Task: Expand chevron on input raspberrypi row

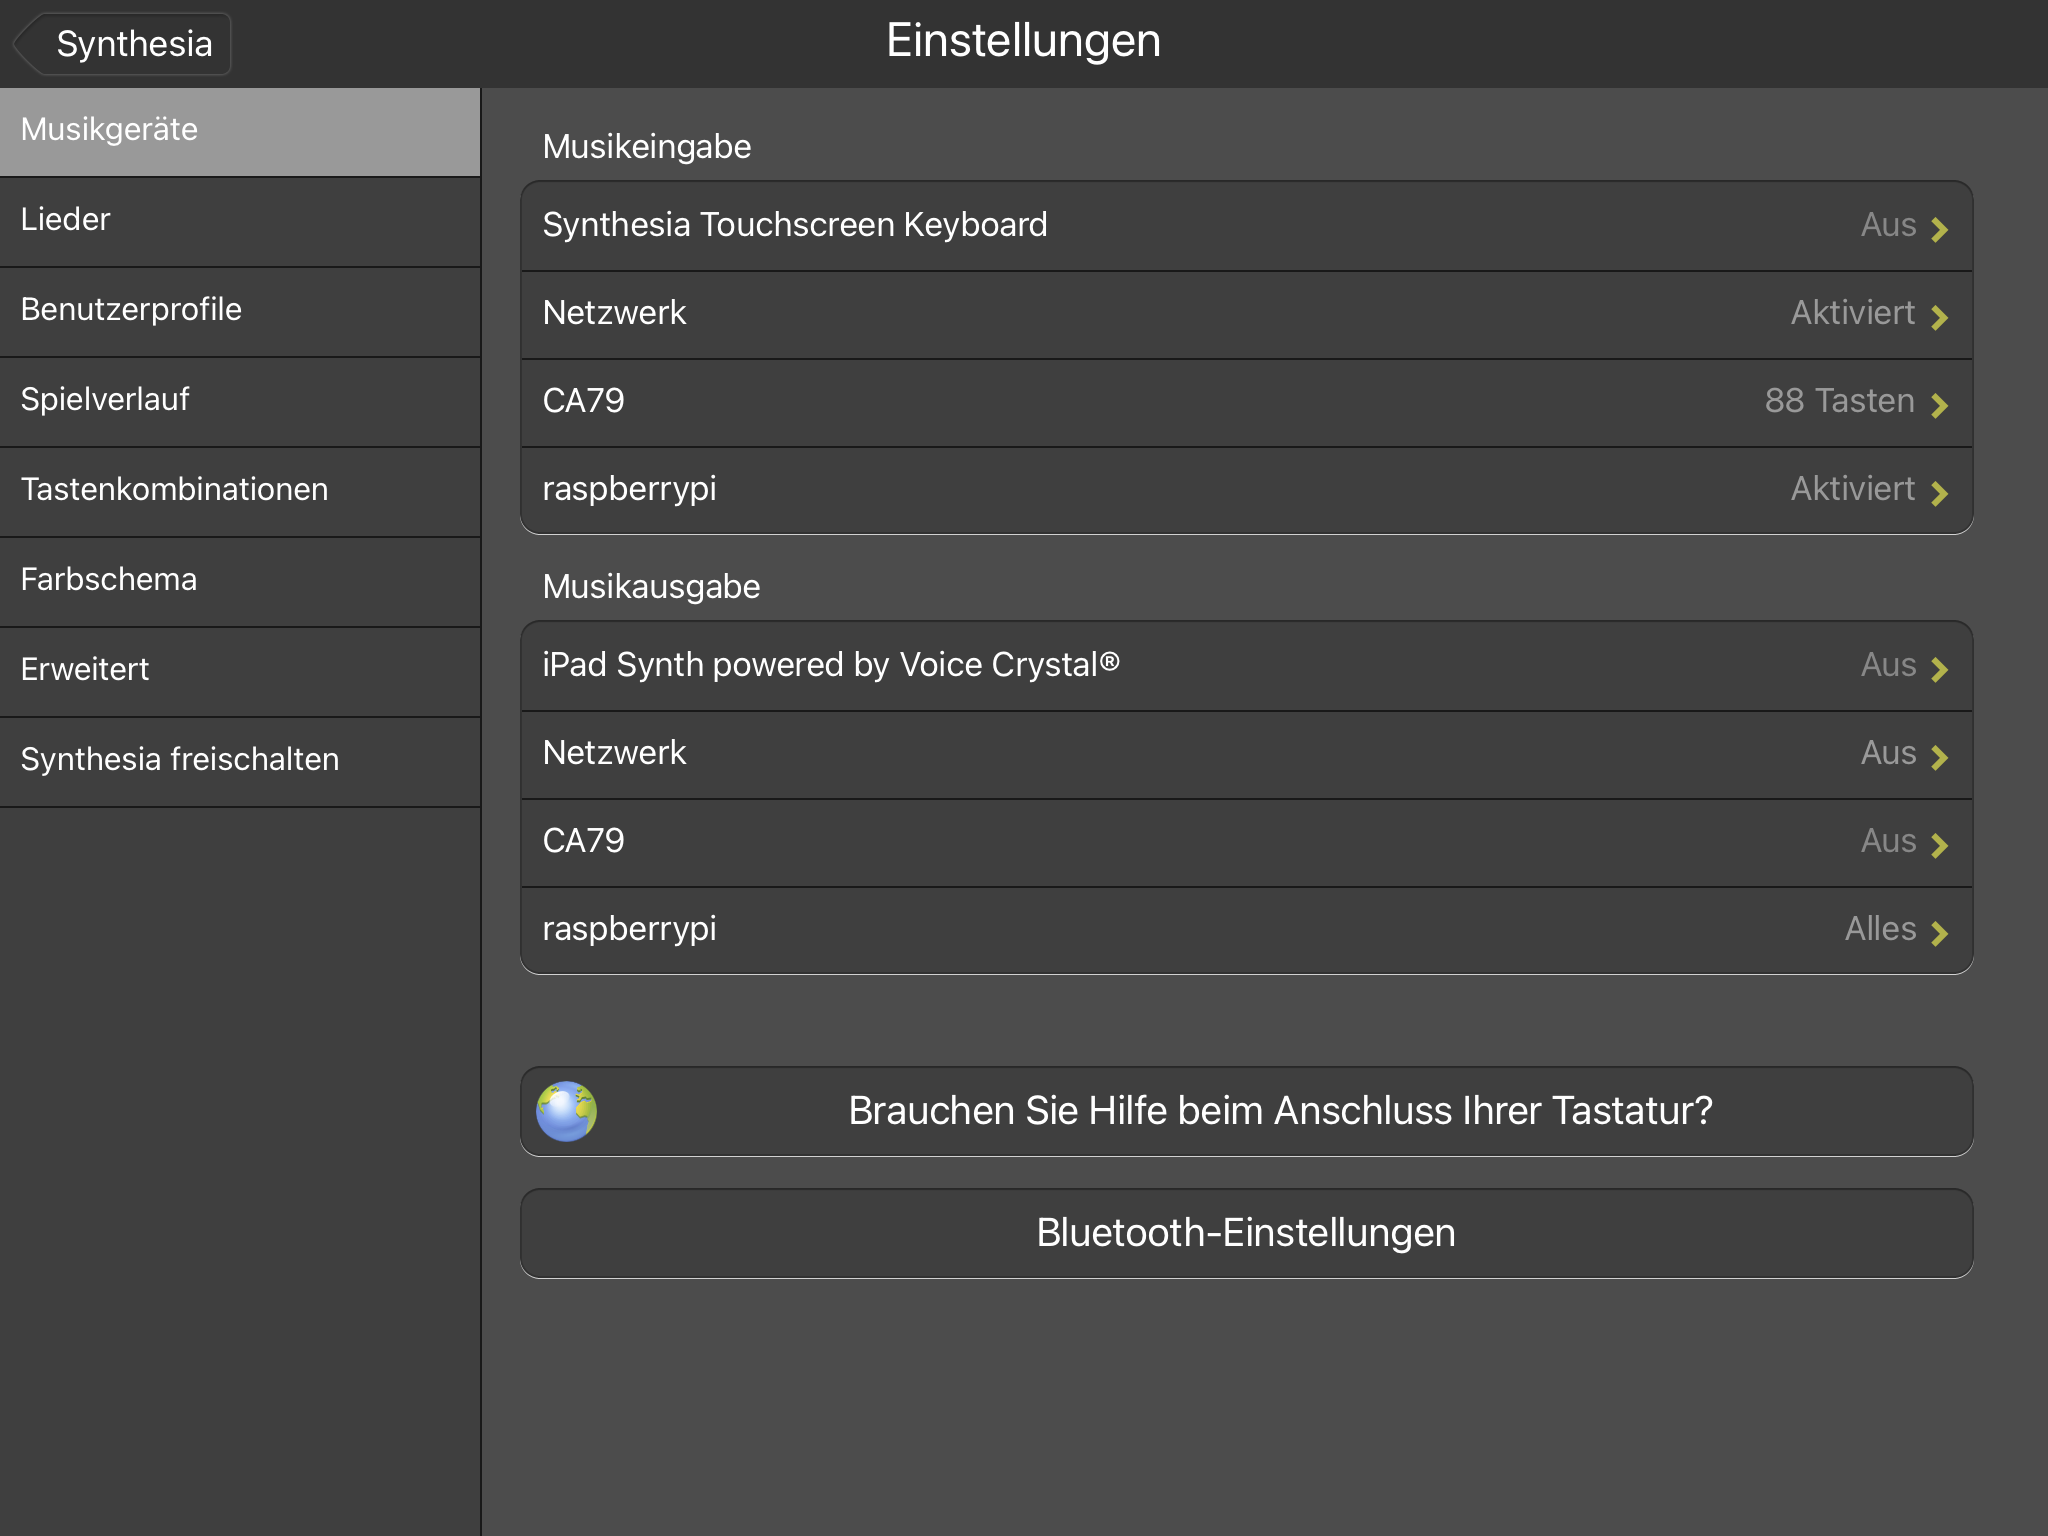Action: [1939, 493]
